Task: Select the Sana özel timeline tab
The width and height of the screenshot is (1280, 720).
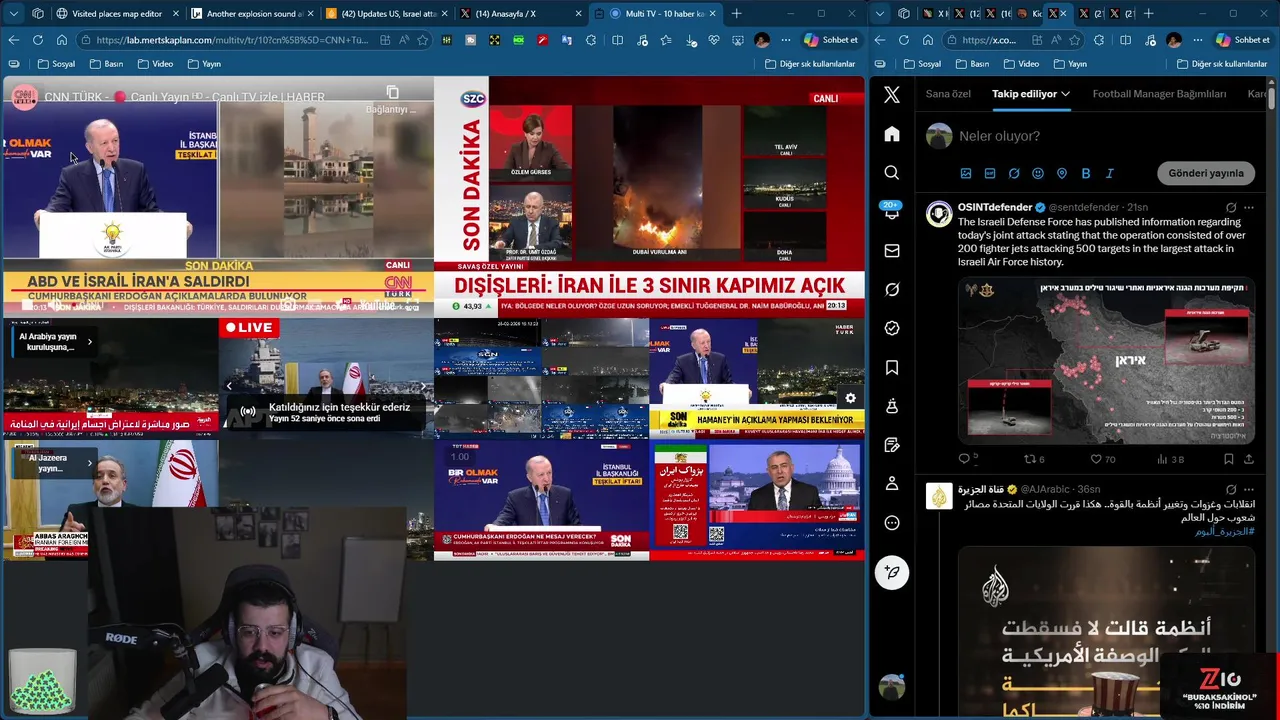Action: pos(948,94)
